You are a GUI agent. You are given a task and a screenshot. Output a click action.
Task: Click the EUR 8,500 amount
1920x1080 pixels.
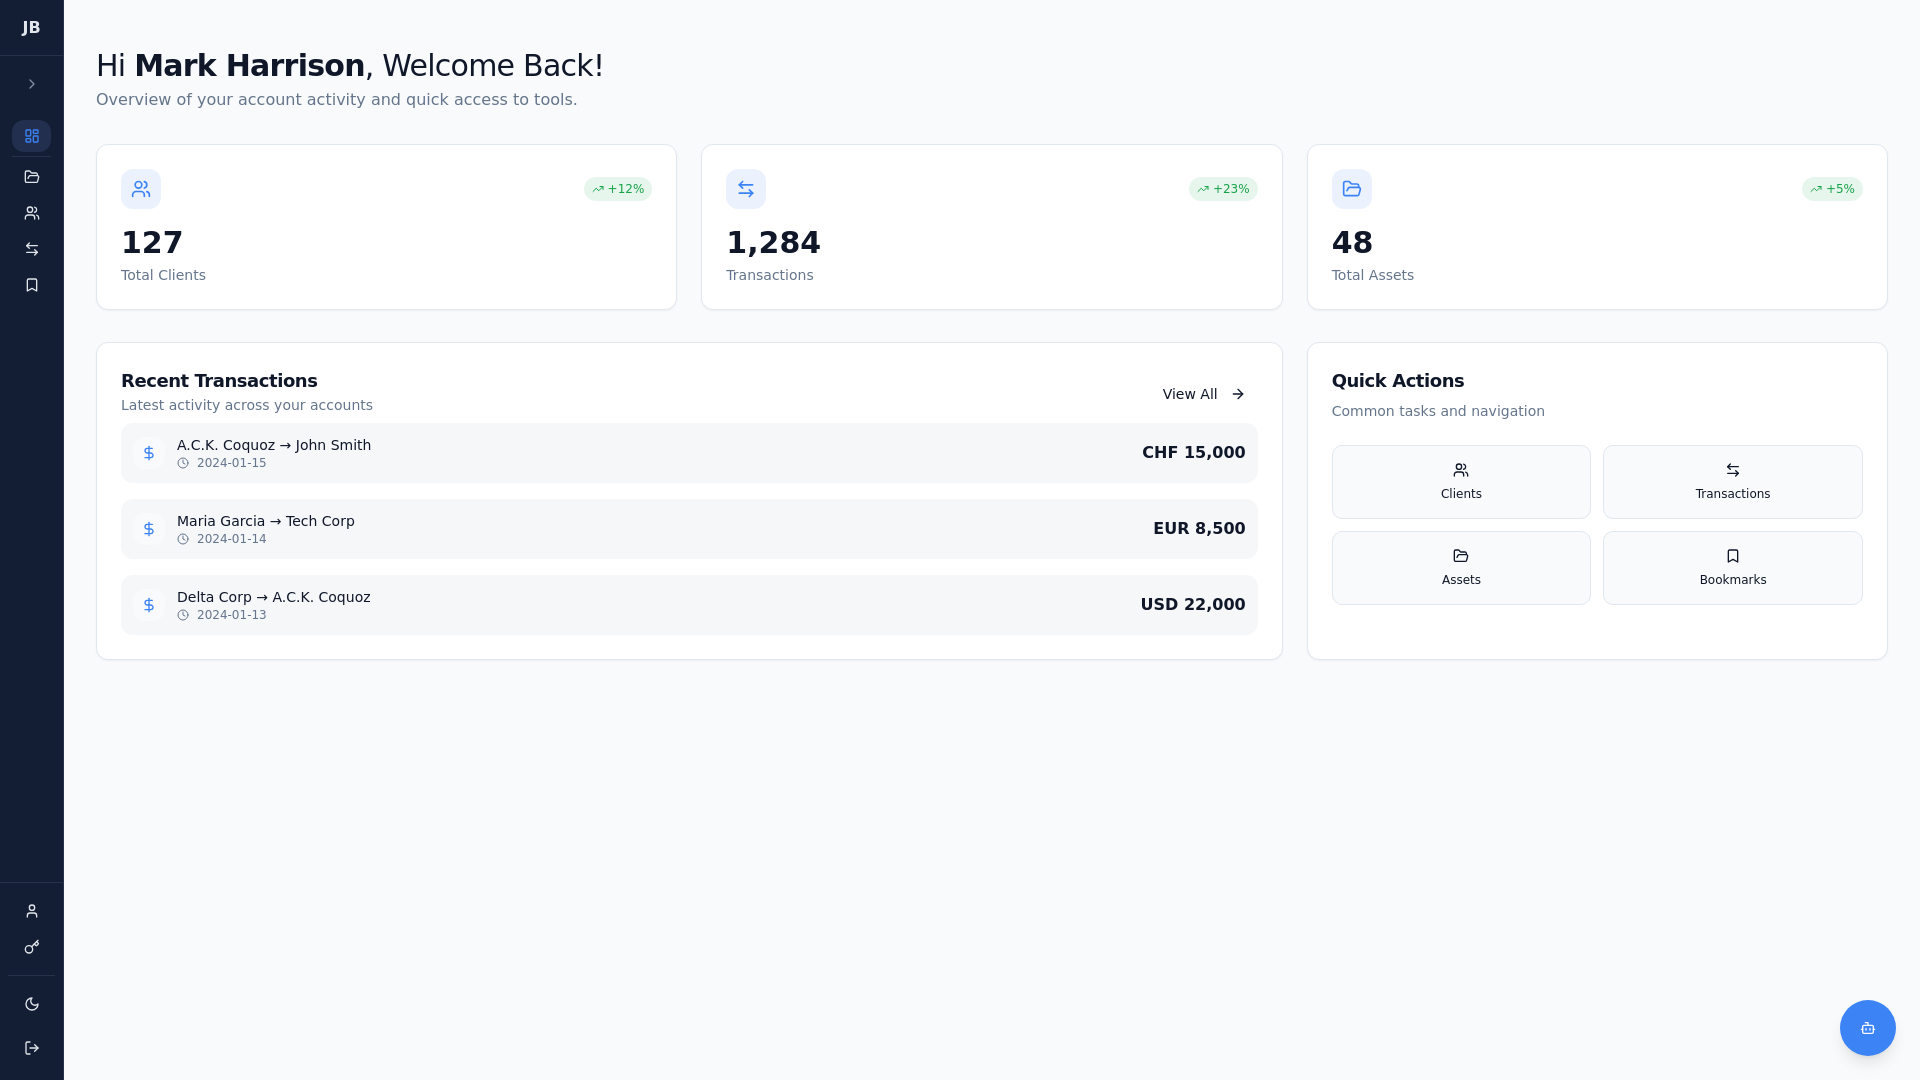(1199, 529)
